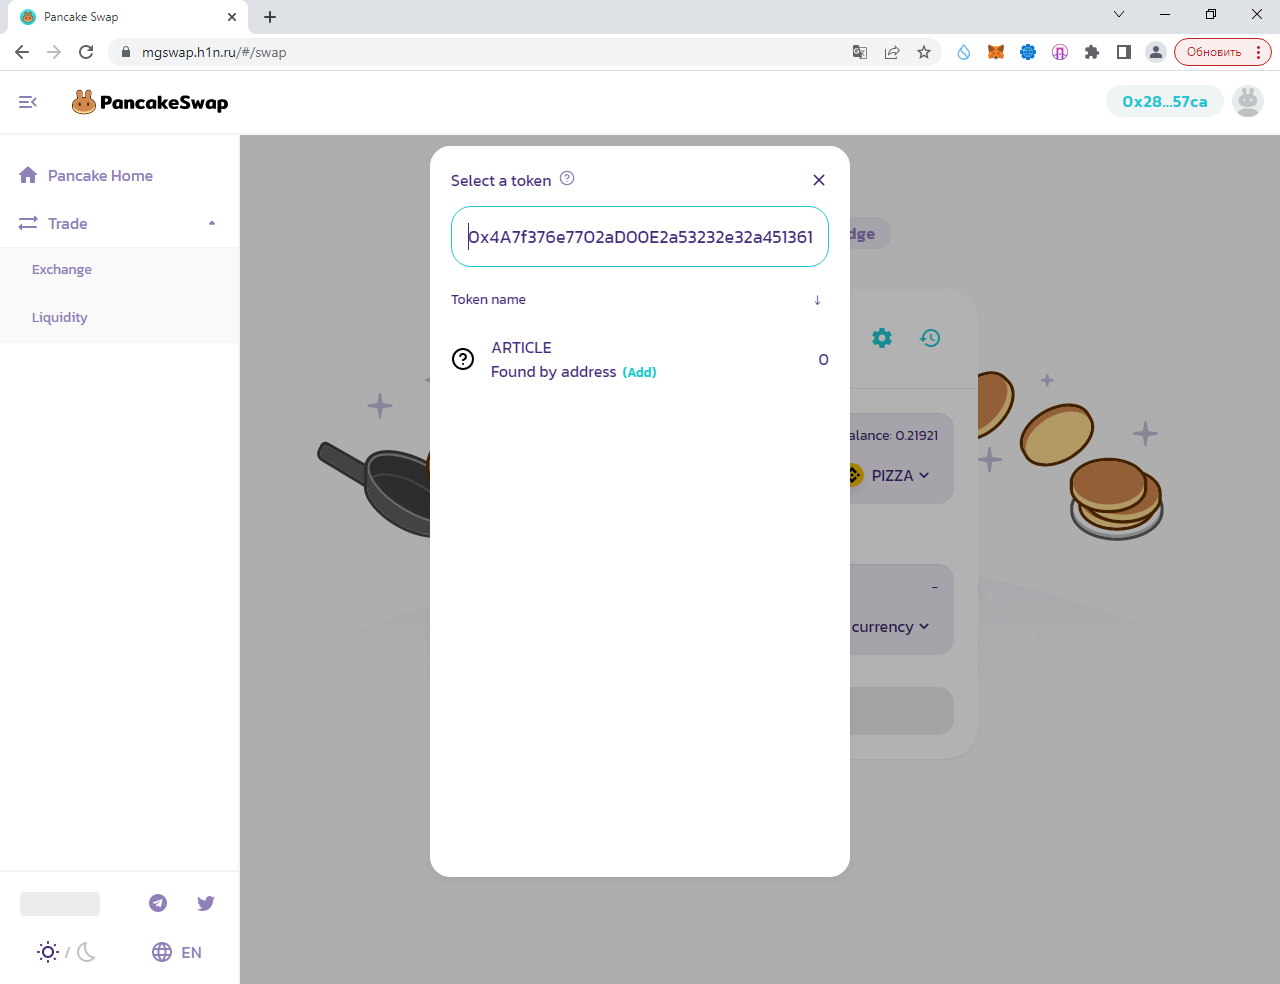Click the language globe icon
1280x984 pixels.
tap(162, 952)
